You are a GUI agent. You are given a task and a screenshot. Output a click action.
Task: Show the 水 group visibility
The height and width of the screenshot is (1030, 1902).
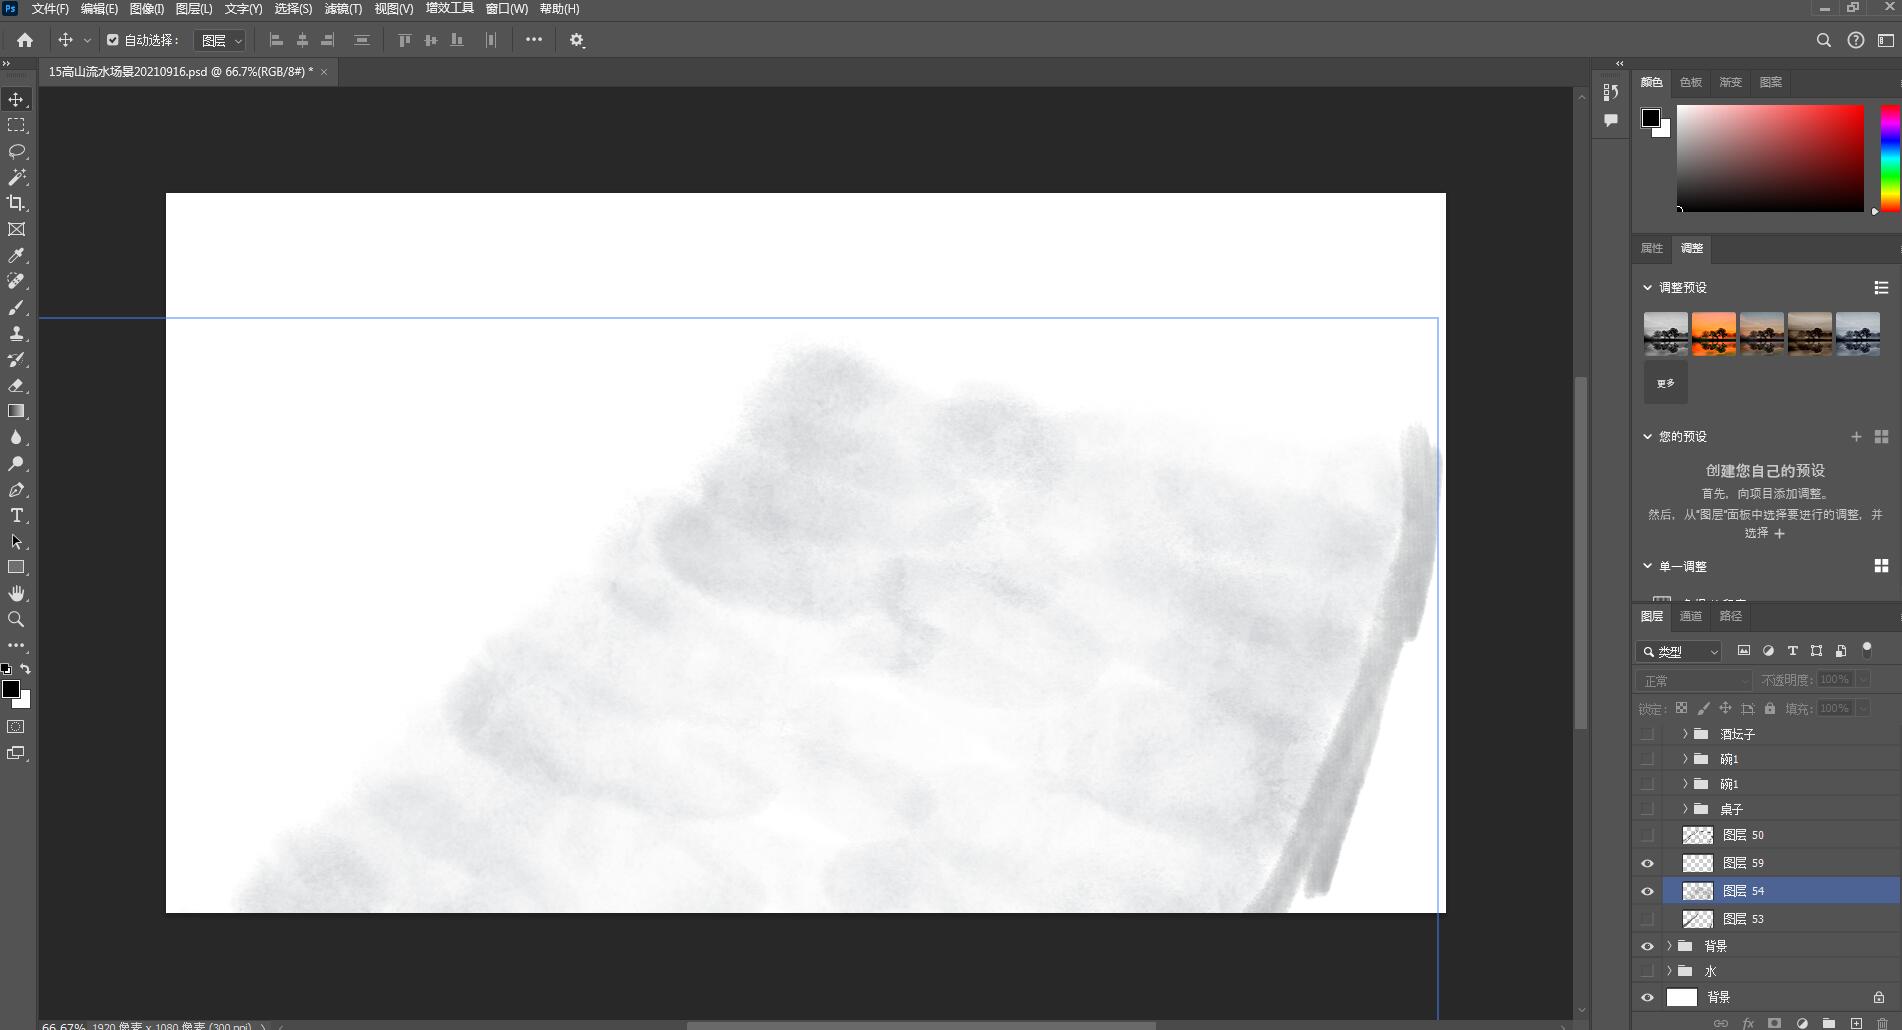click(1647, 971)
